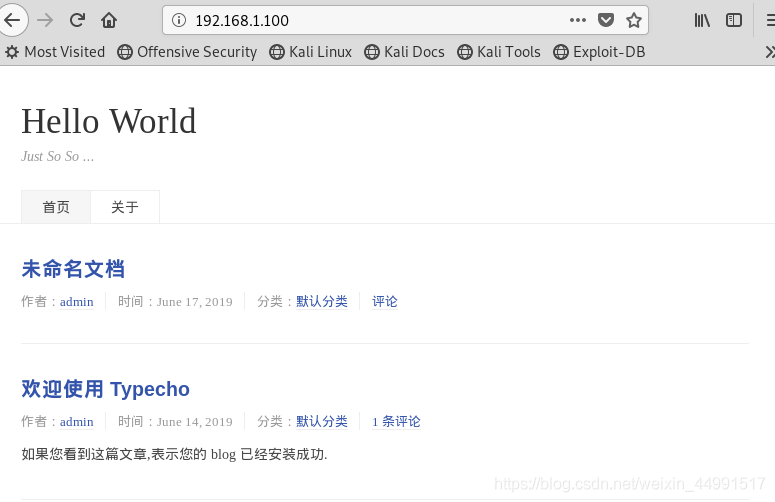The height and width of the screenshot is (502, 775).
Task: Click admin author of Typecho post
Action: coord(77,422)
